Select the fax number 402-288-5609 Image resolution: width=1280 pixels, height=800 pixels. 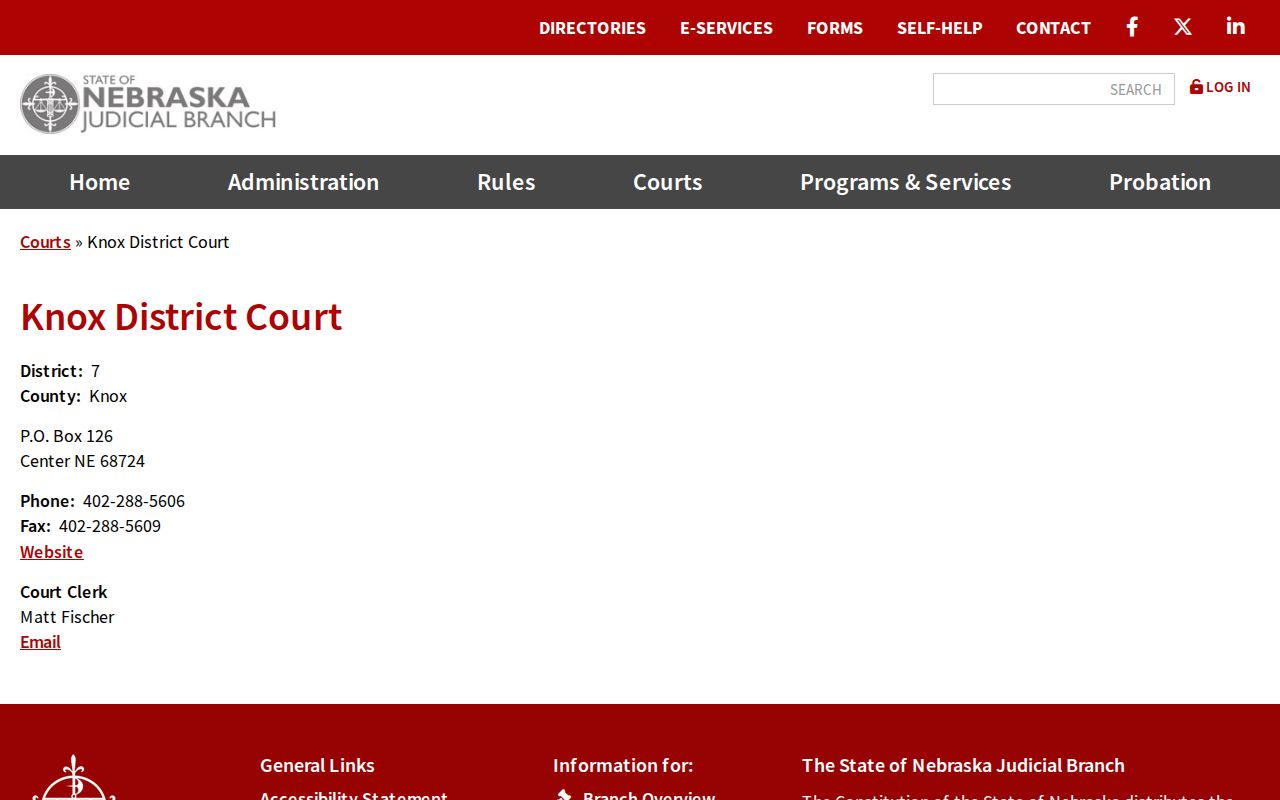110,526
